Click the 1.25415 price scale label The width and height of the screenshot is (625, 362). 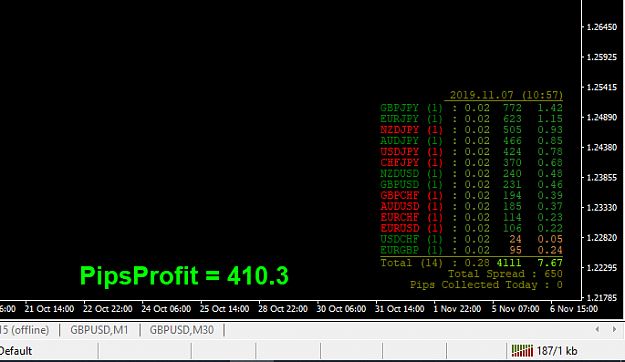tap(602, 87)
